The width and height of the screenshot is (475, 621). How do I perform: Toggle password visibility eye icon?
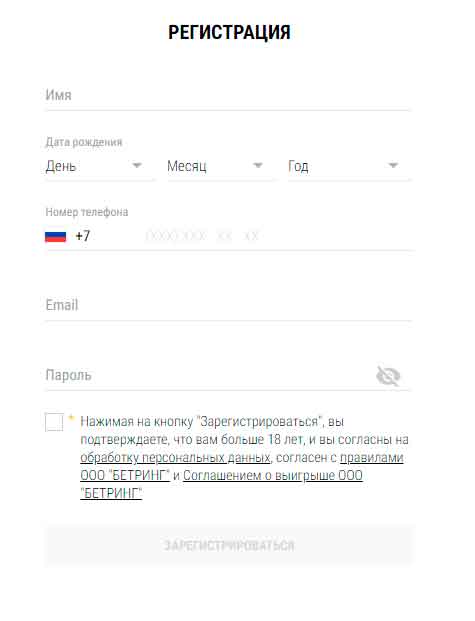388,376
